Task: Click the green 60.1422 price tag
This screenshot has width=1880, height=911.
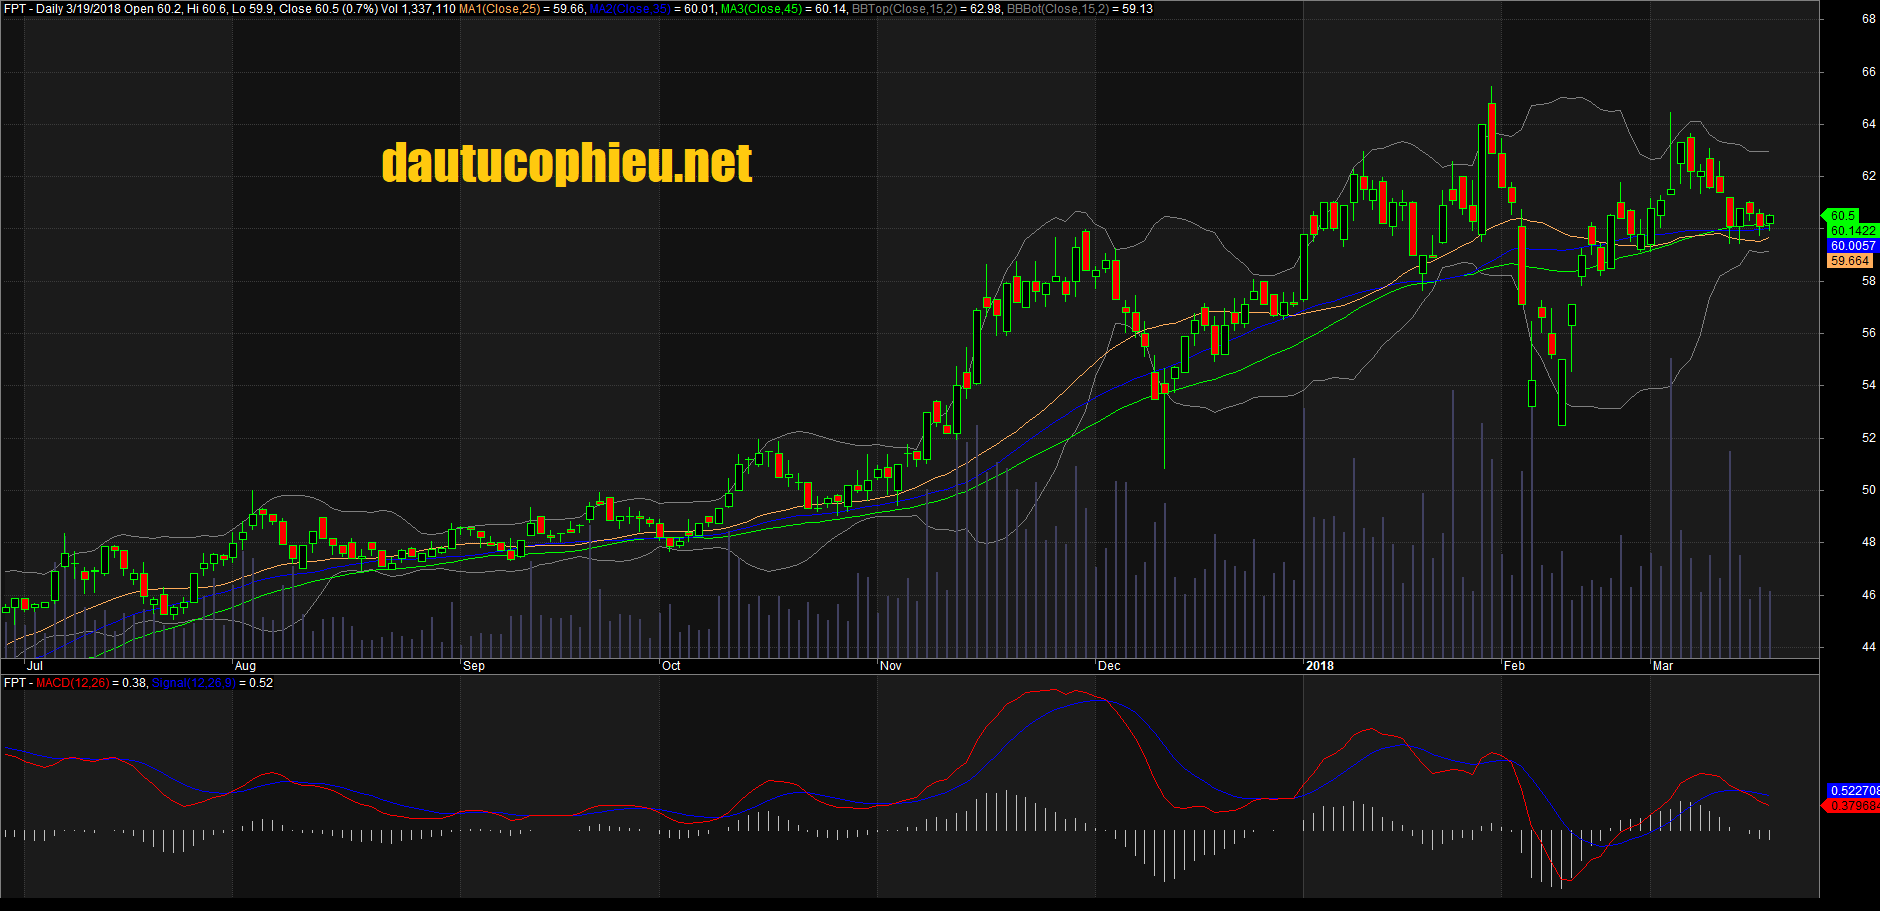Action: (1852, 231)
